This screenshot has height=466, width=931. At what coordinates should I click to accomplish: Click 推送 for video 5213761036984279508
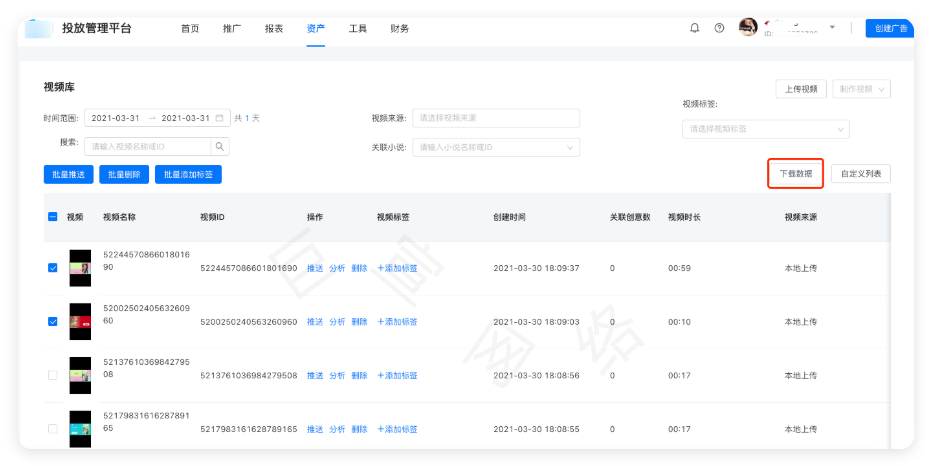click(x=315, y=376)
